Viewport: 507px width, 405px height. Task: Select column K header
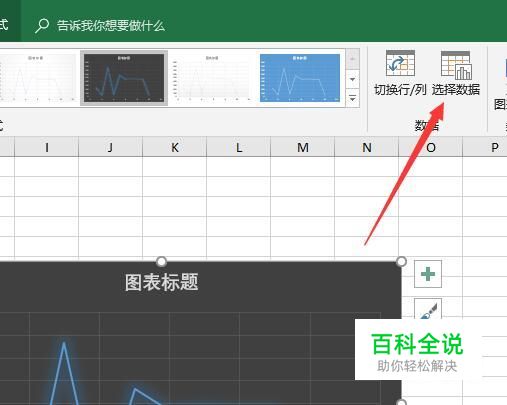(x=174, y=147)
